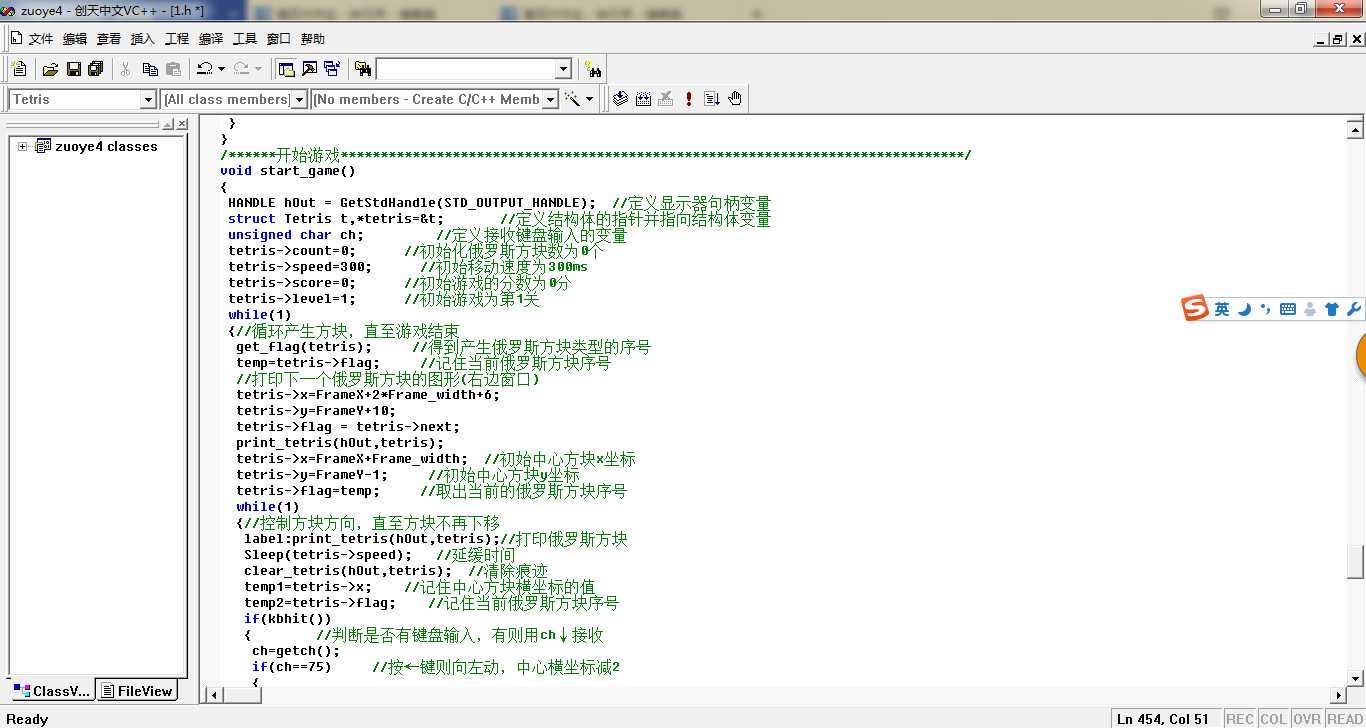Click the workspace panel dock toggle button

167,124
